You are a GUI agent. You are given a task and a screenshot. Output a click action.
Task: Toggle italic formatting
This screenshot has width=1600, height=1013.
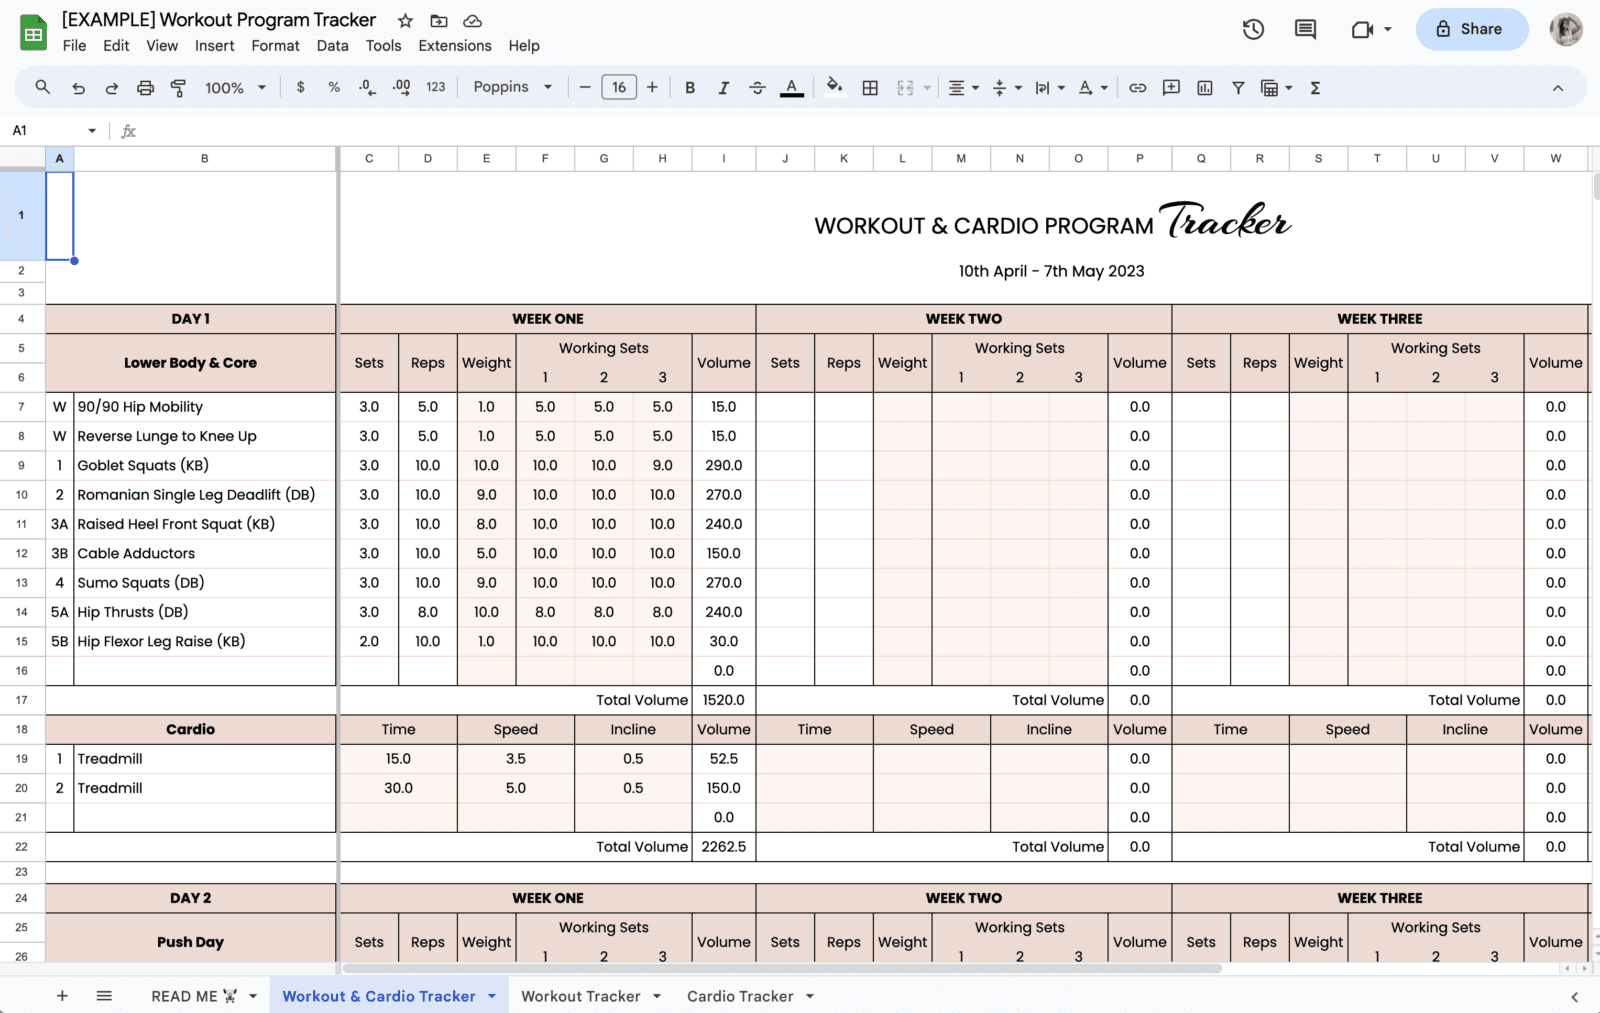pyautogui.click(x=723, y=88)
